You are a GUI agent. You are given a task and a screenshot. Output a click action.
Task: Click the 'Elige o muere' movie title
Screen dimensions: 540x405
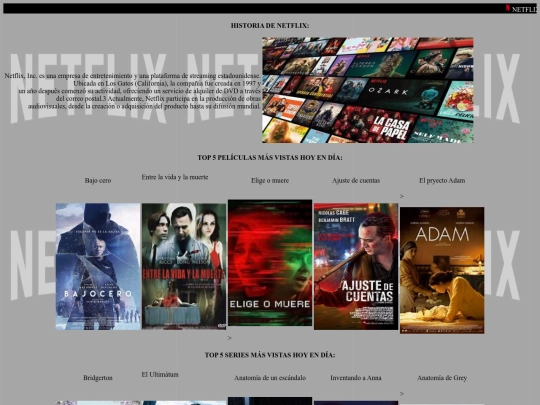(x=270, y=180)
